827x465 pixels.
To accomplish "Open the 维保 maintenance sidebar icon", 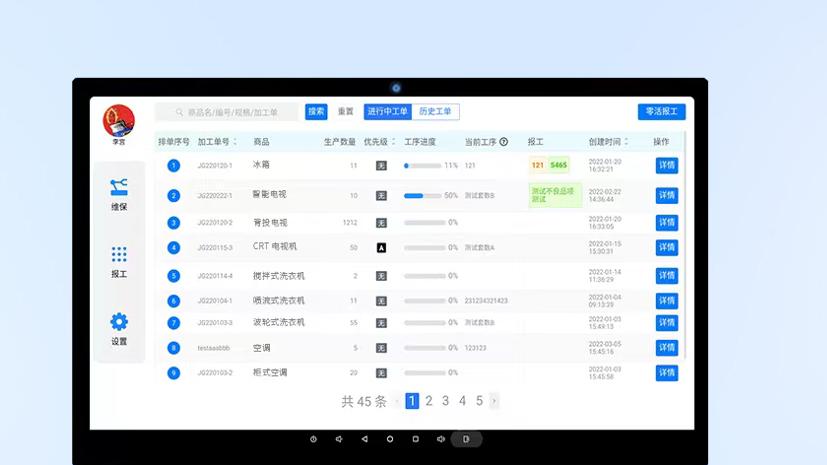I will pyautogui.click(x=119, y=187).
